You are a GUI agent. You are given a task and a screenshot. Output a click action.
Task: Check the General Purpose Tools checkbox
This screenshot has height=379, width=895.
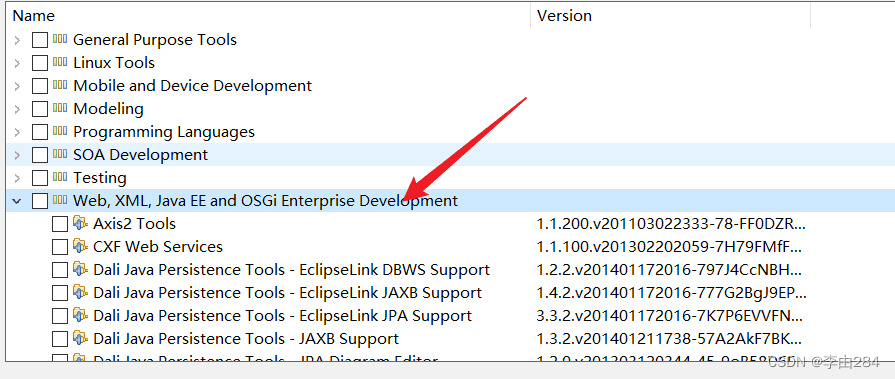click(x=40, y=40)
